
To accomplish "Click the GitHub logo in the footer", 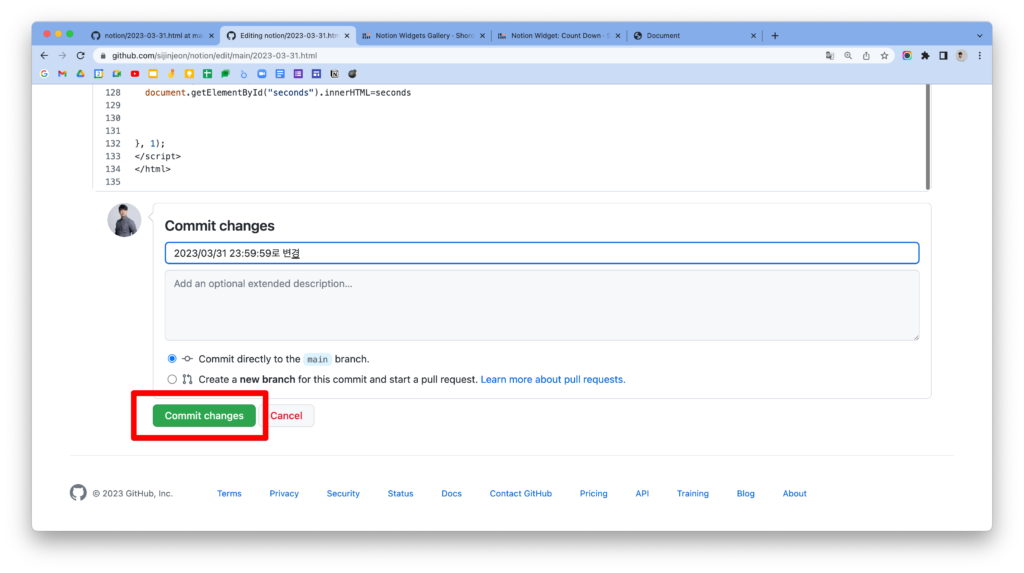I will pyautogui.click(x=78, y=493).
